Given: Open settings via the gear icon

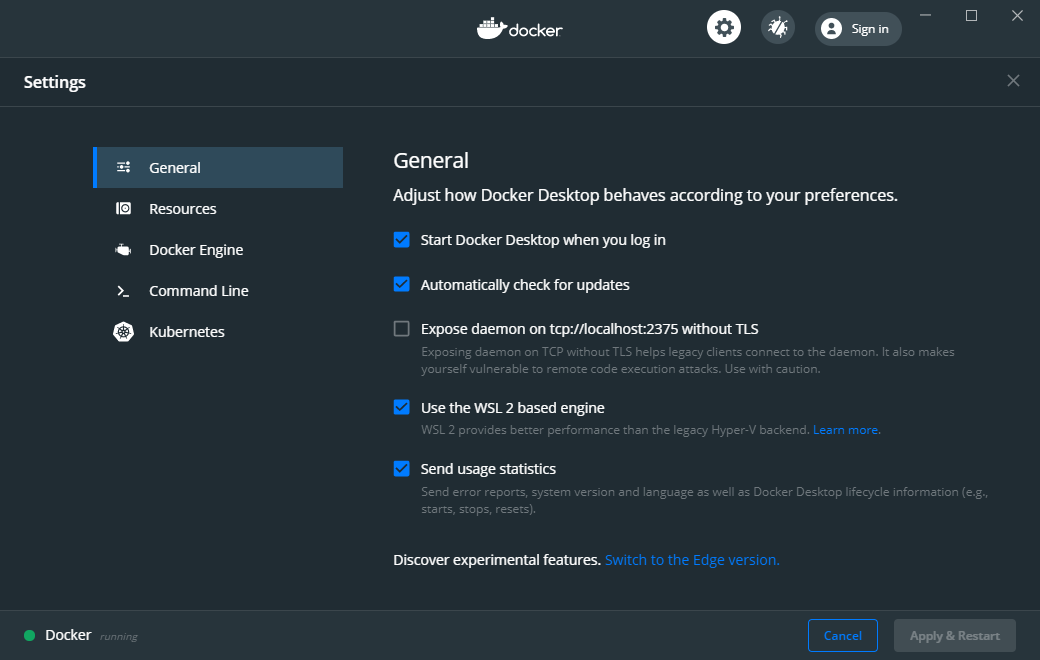Looking at the screenshot, I should (724, 28).
